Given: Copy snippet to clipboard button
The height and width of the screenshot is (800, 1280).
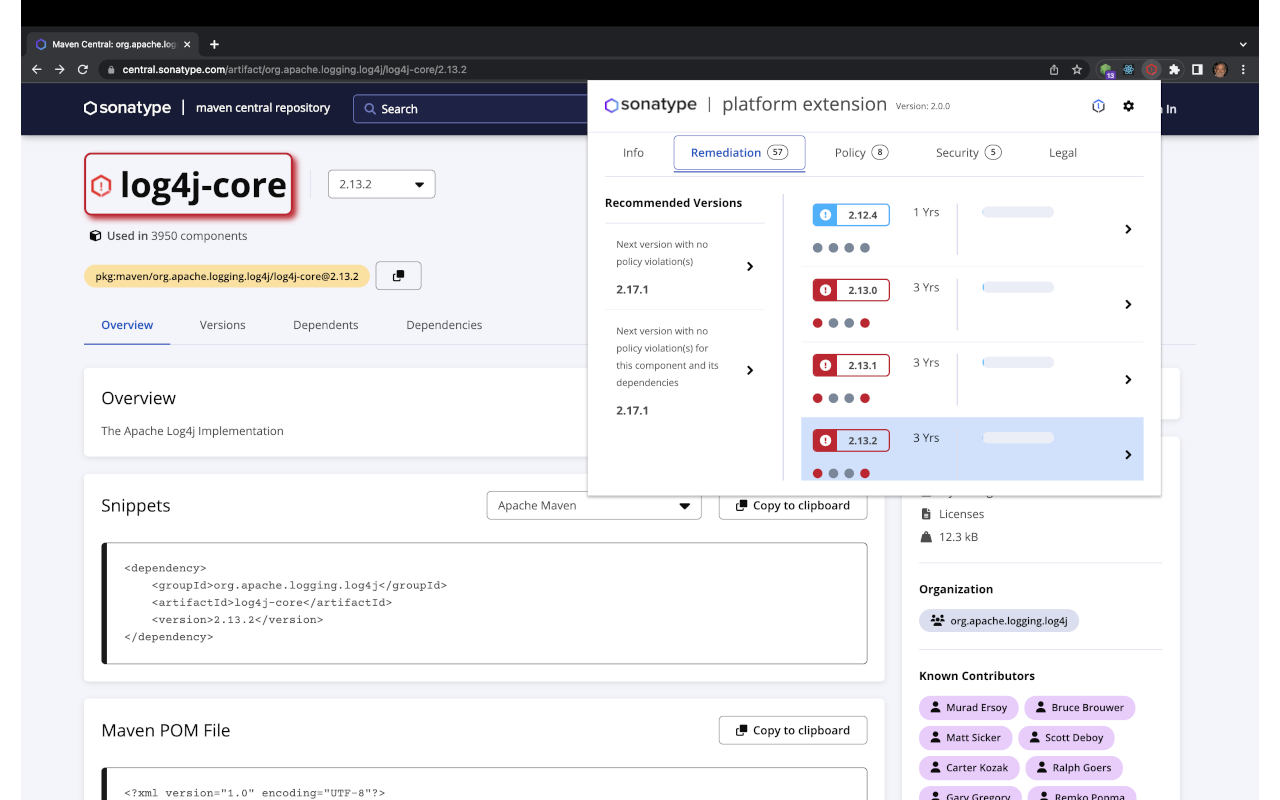Looking at the screenshot, I should click(793, 505).
